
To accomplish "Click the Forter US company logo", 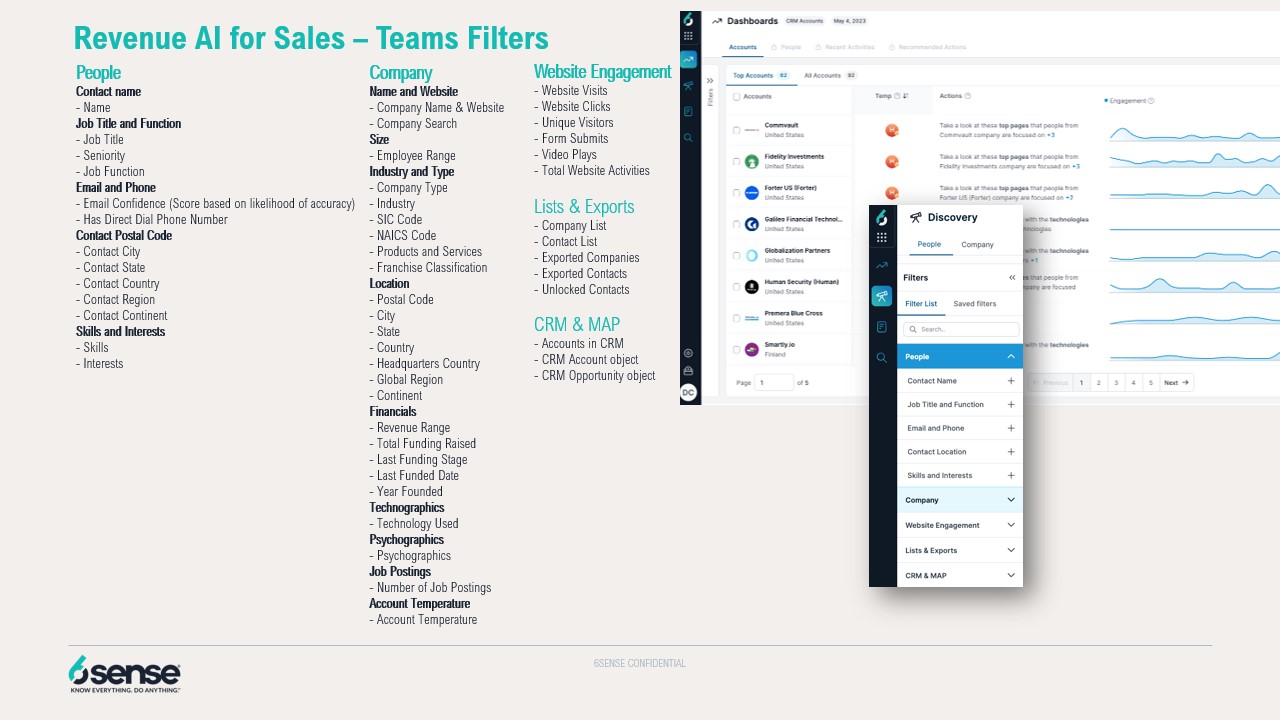I will [752, 192].
